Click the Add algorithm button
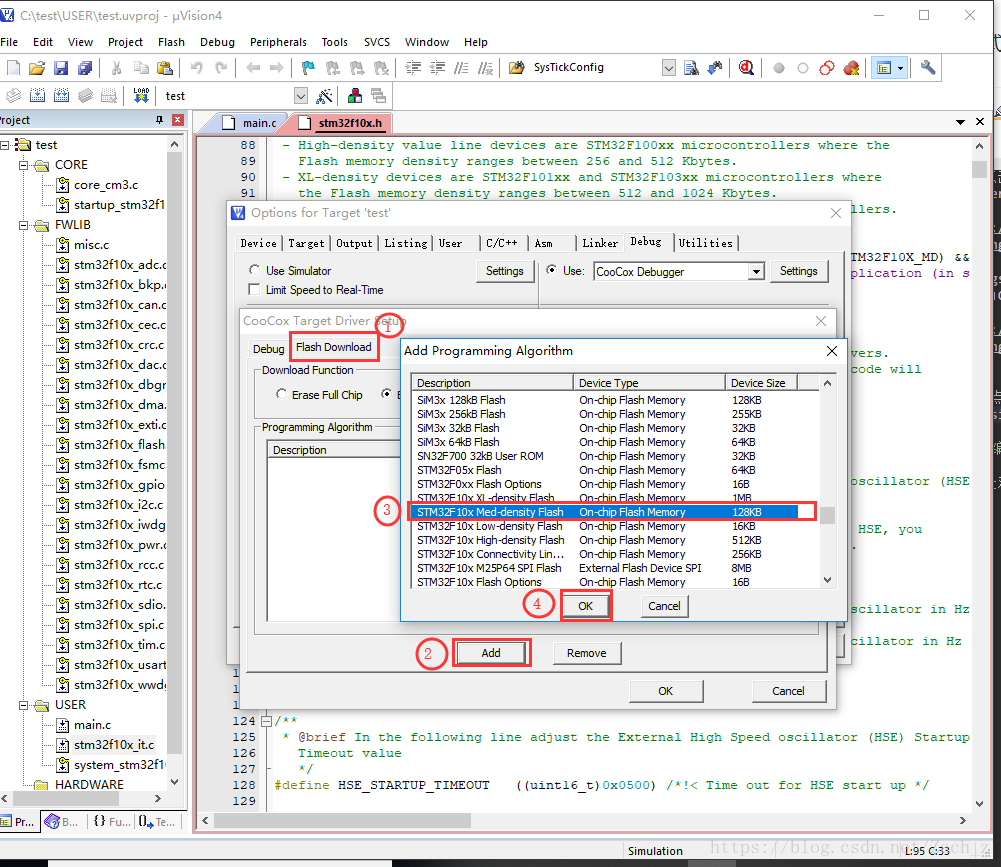1001x867 pixels. pos(491,653)
